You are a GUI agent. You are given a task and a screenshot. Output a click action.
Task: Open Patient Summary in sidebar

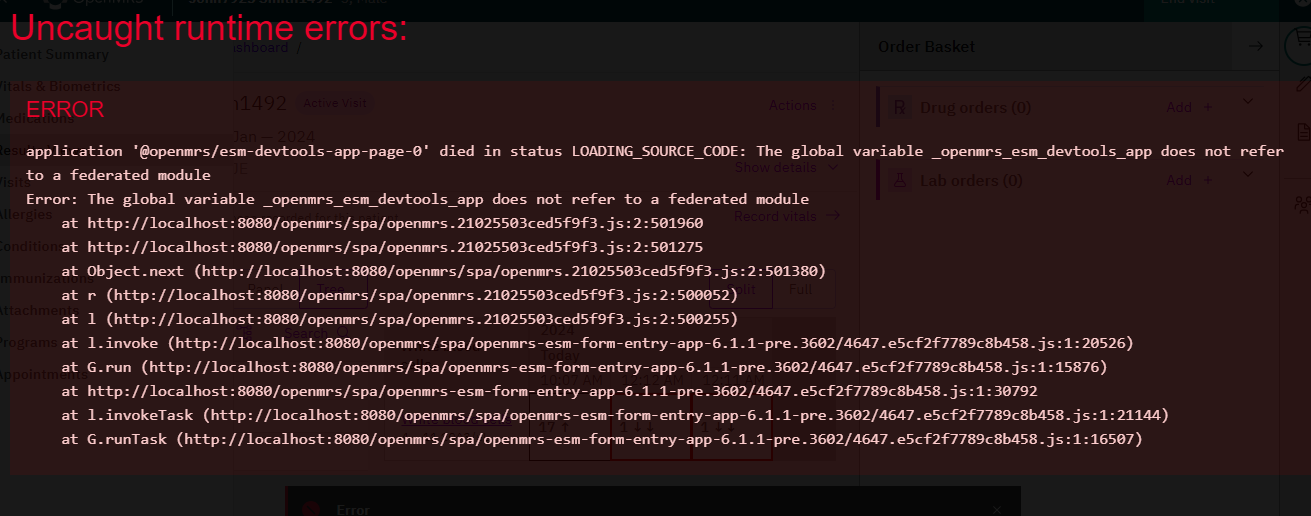click(x=54, y=55)
